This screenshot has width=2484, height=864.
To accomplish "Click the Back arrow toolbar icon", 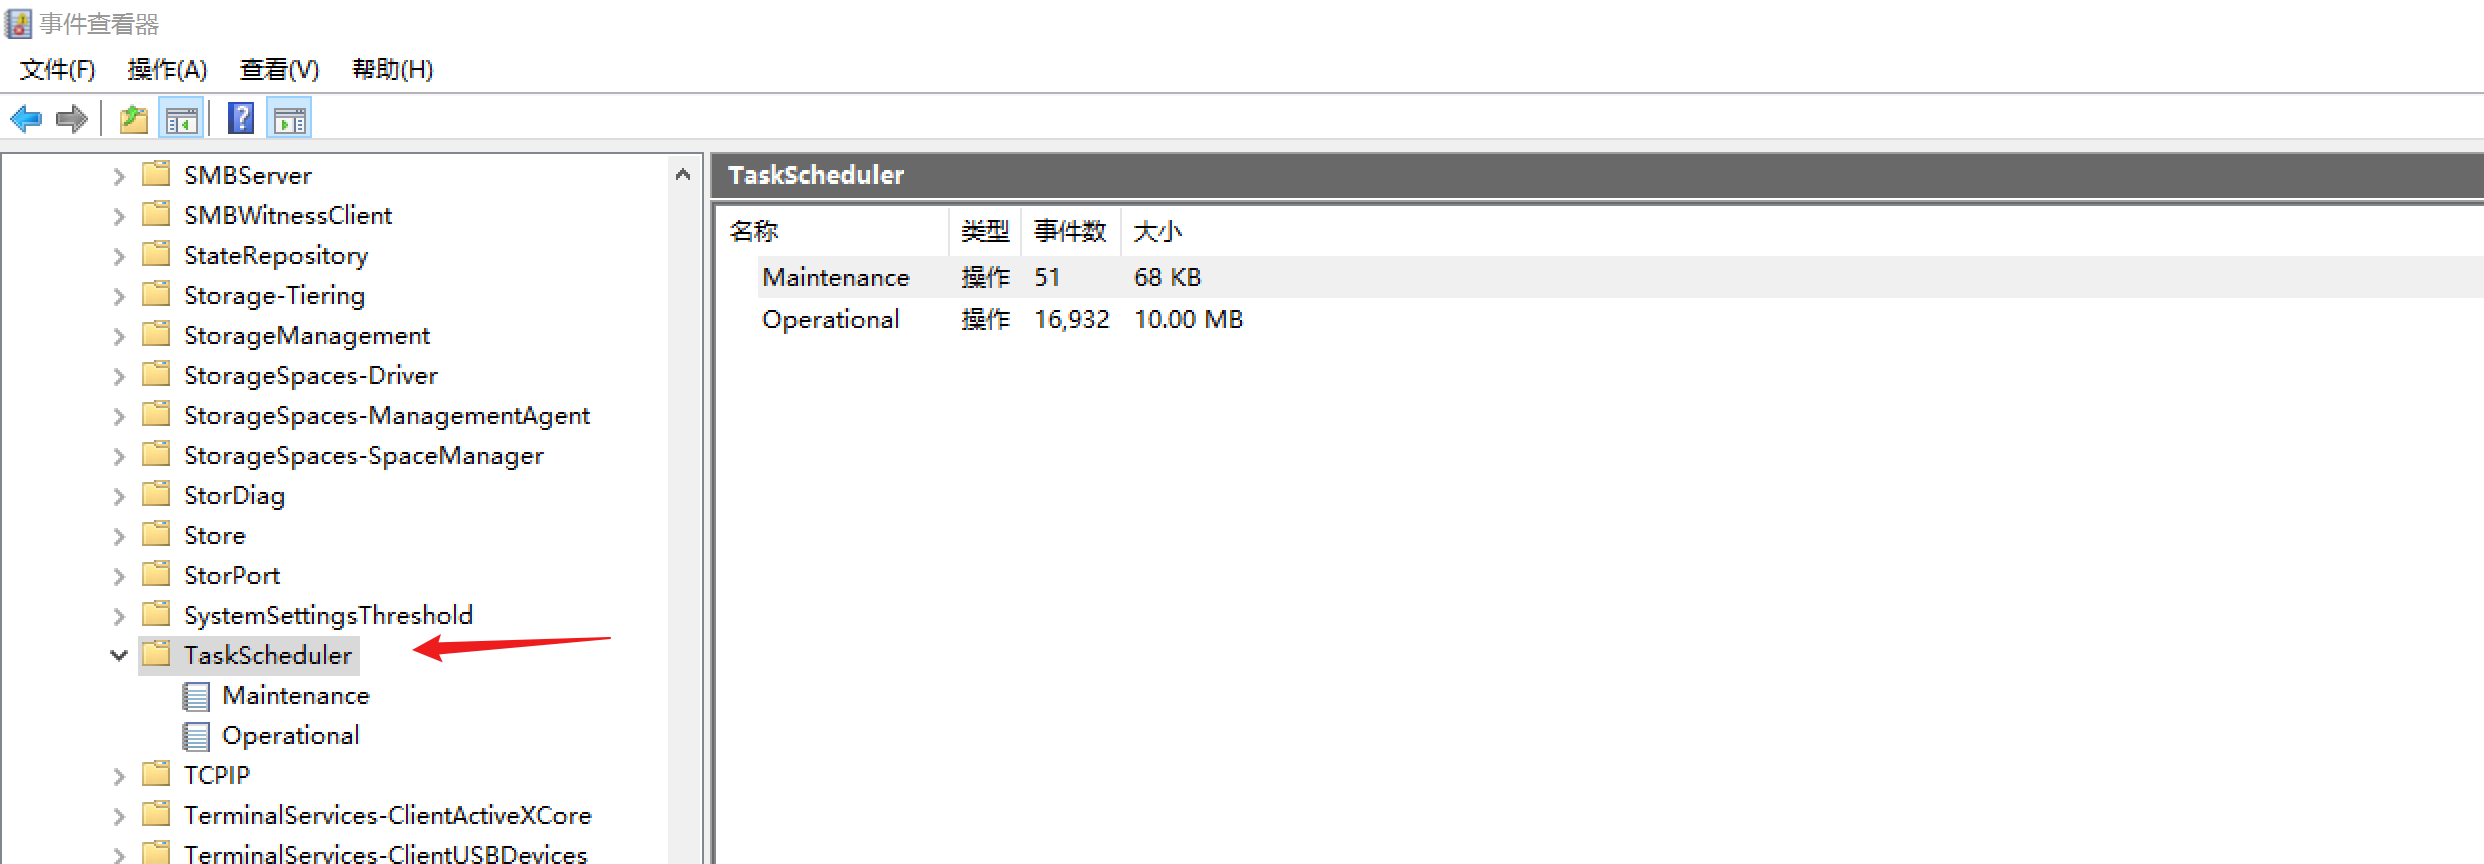I will pyautogui.click(x=26, y=120).
